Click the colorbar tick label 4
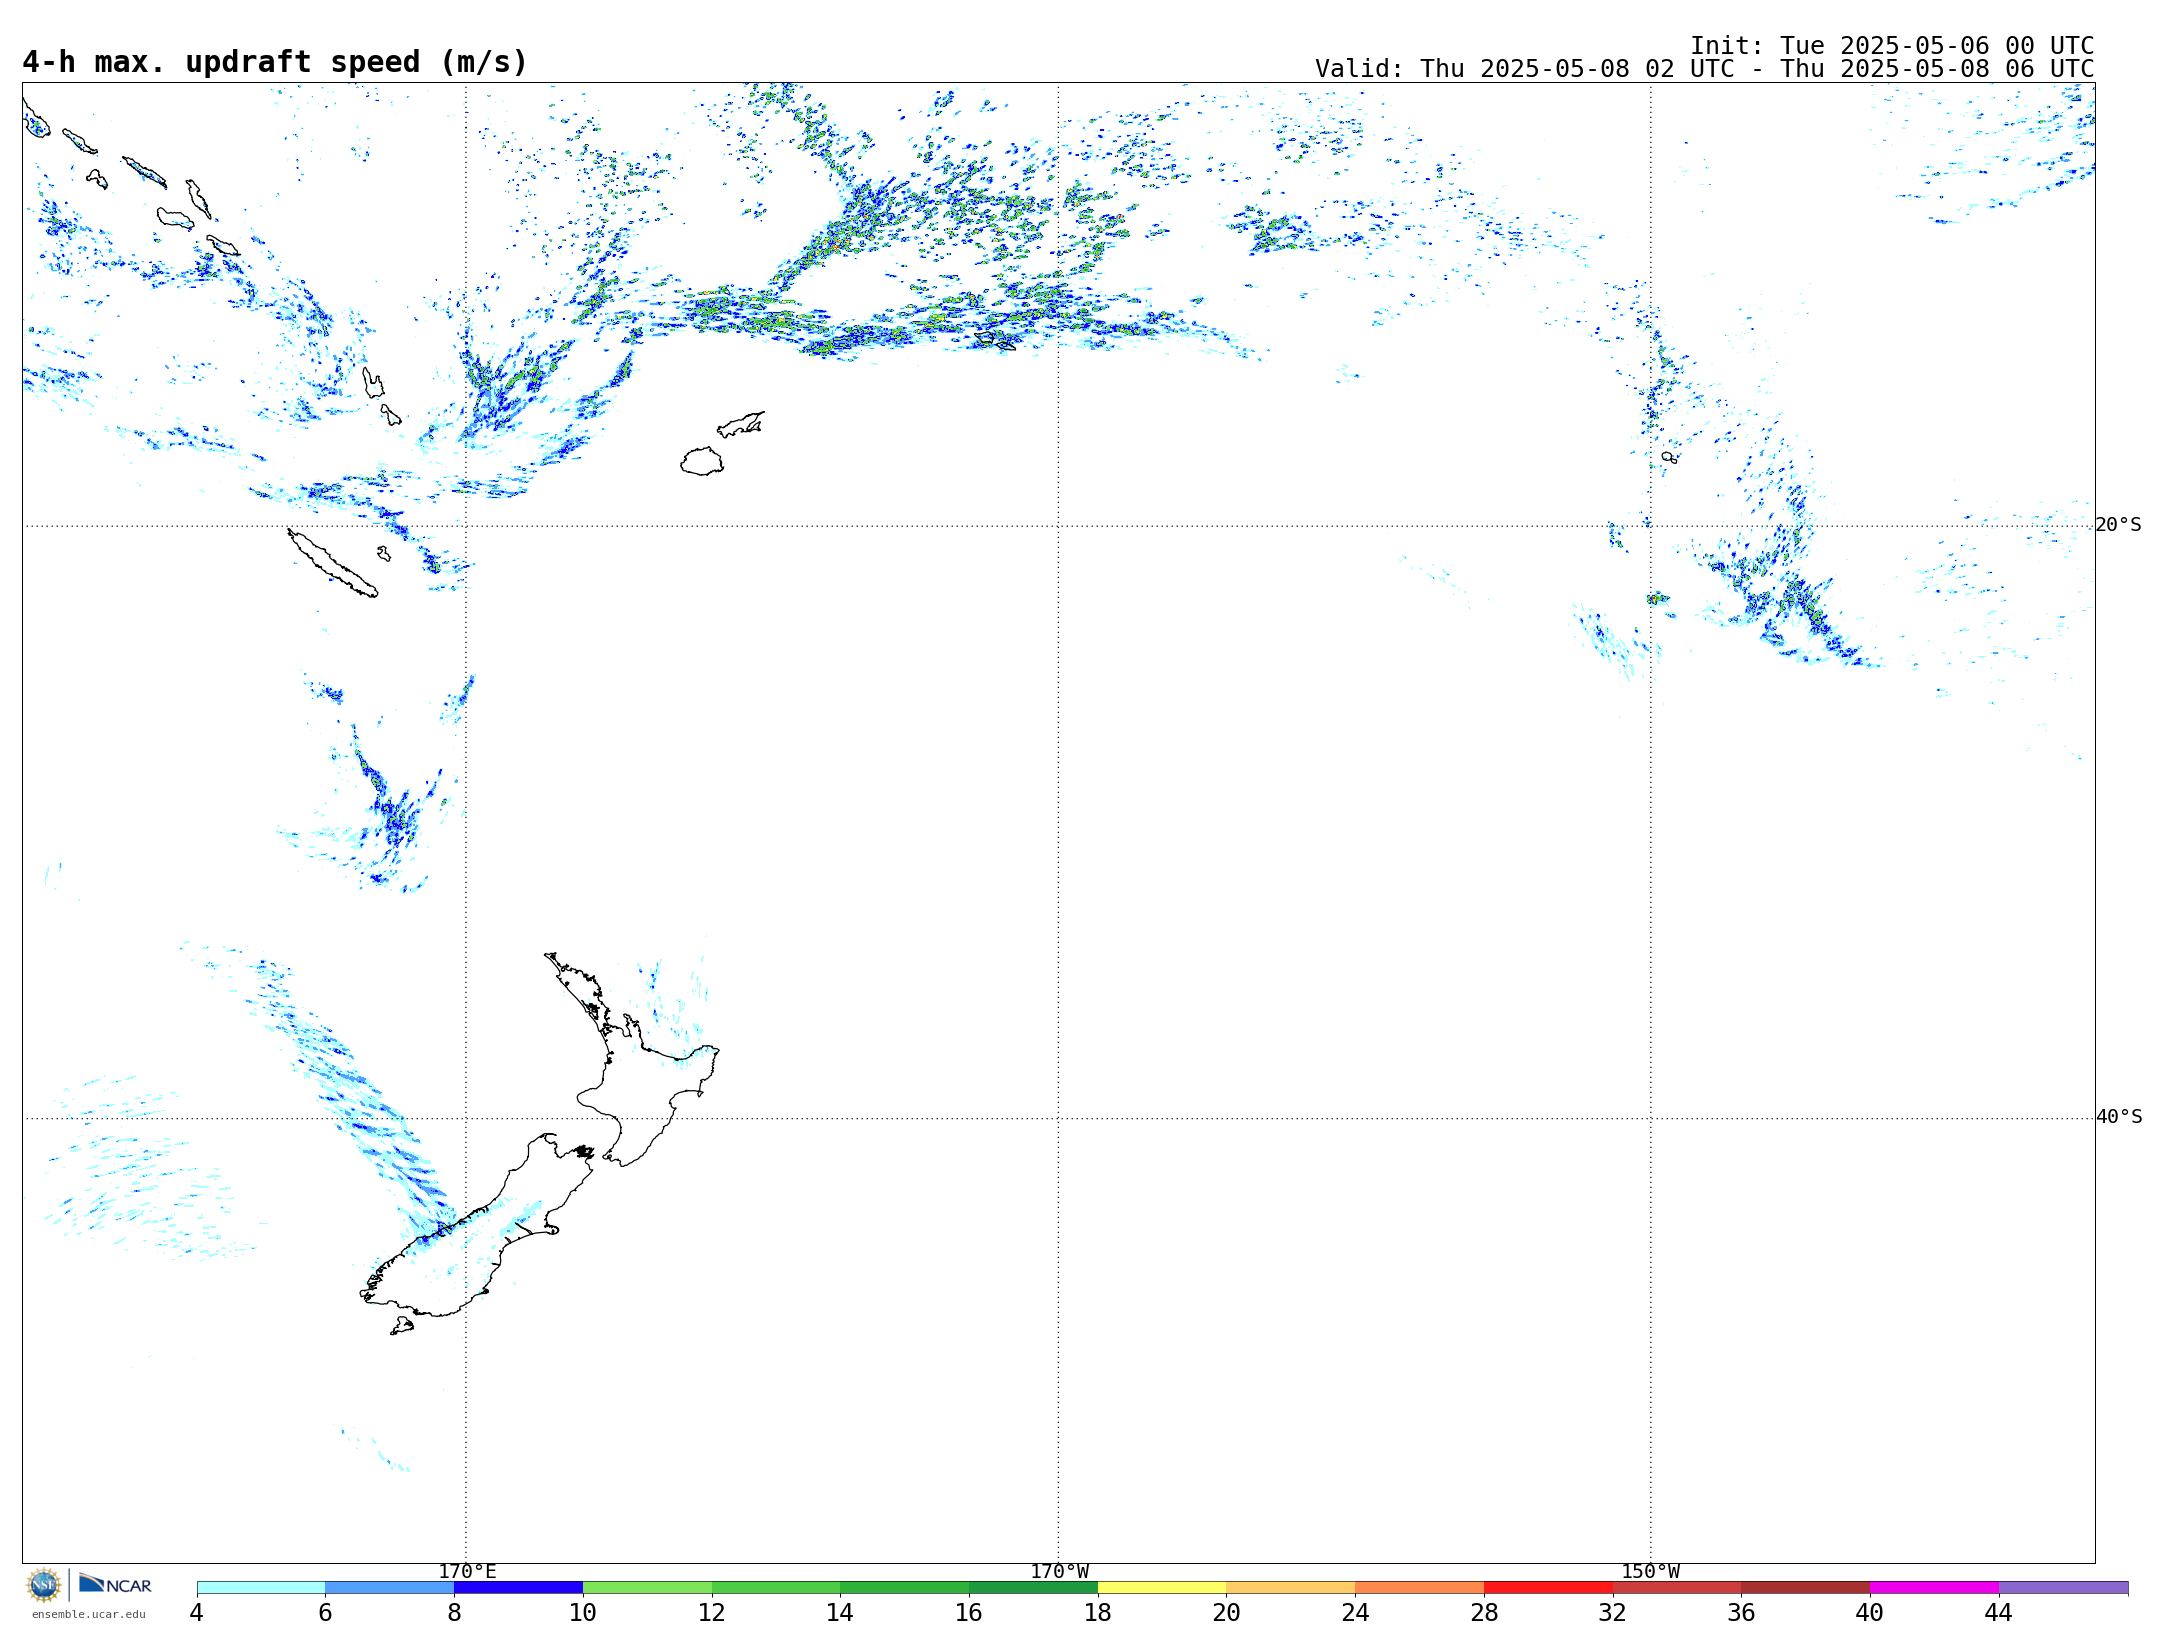This screenshot has height=1626, width=2160. (197, 1613)
